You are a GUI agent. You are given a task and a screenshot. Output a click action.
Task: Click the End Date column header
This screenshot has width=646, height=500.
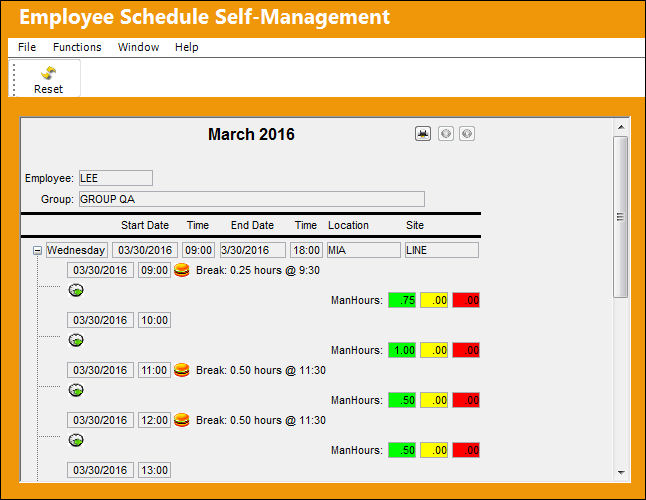(252, 225)
